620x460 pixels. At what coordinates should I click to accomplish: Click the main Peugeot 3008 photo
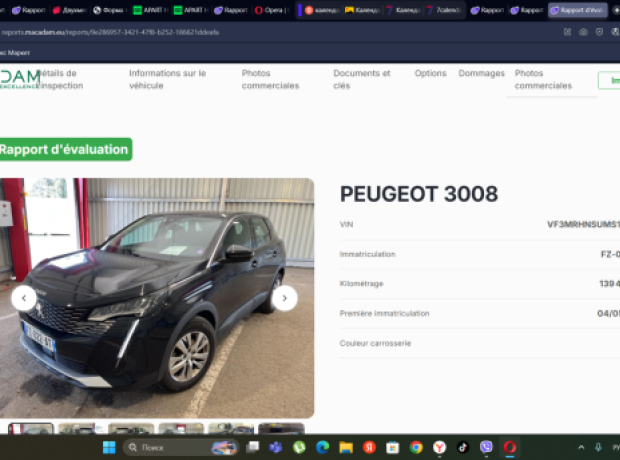(x=157, y=298)
